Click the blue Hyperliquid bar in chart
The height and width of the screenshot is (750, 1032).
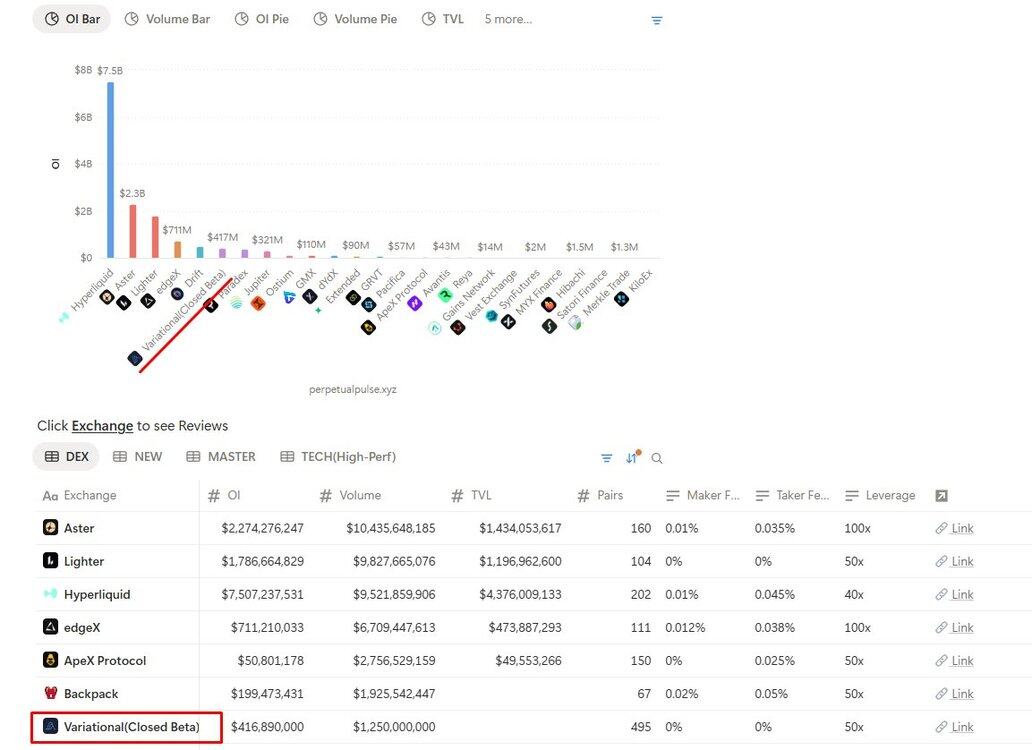pyautogui.click(x=110, y=169)
